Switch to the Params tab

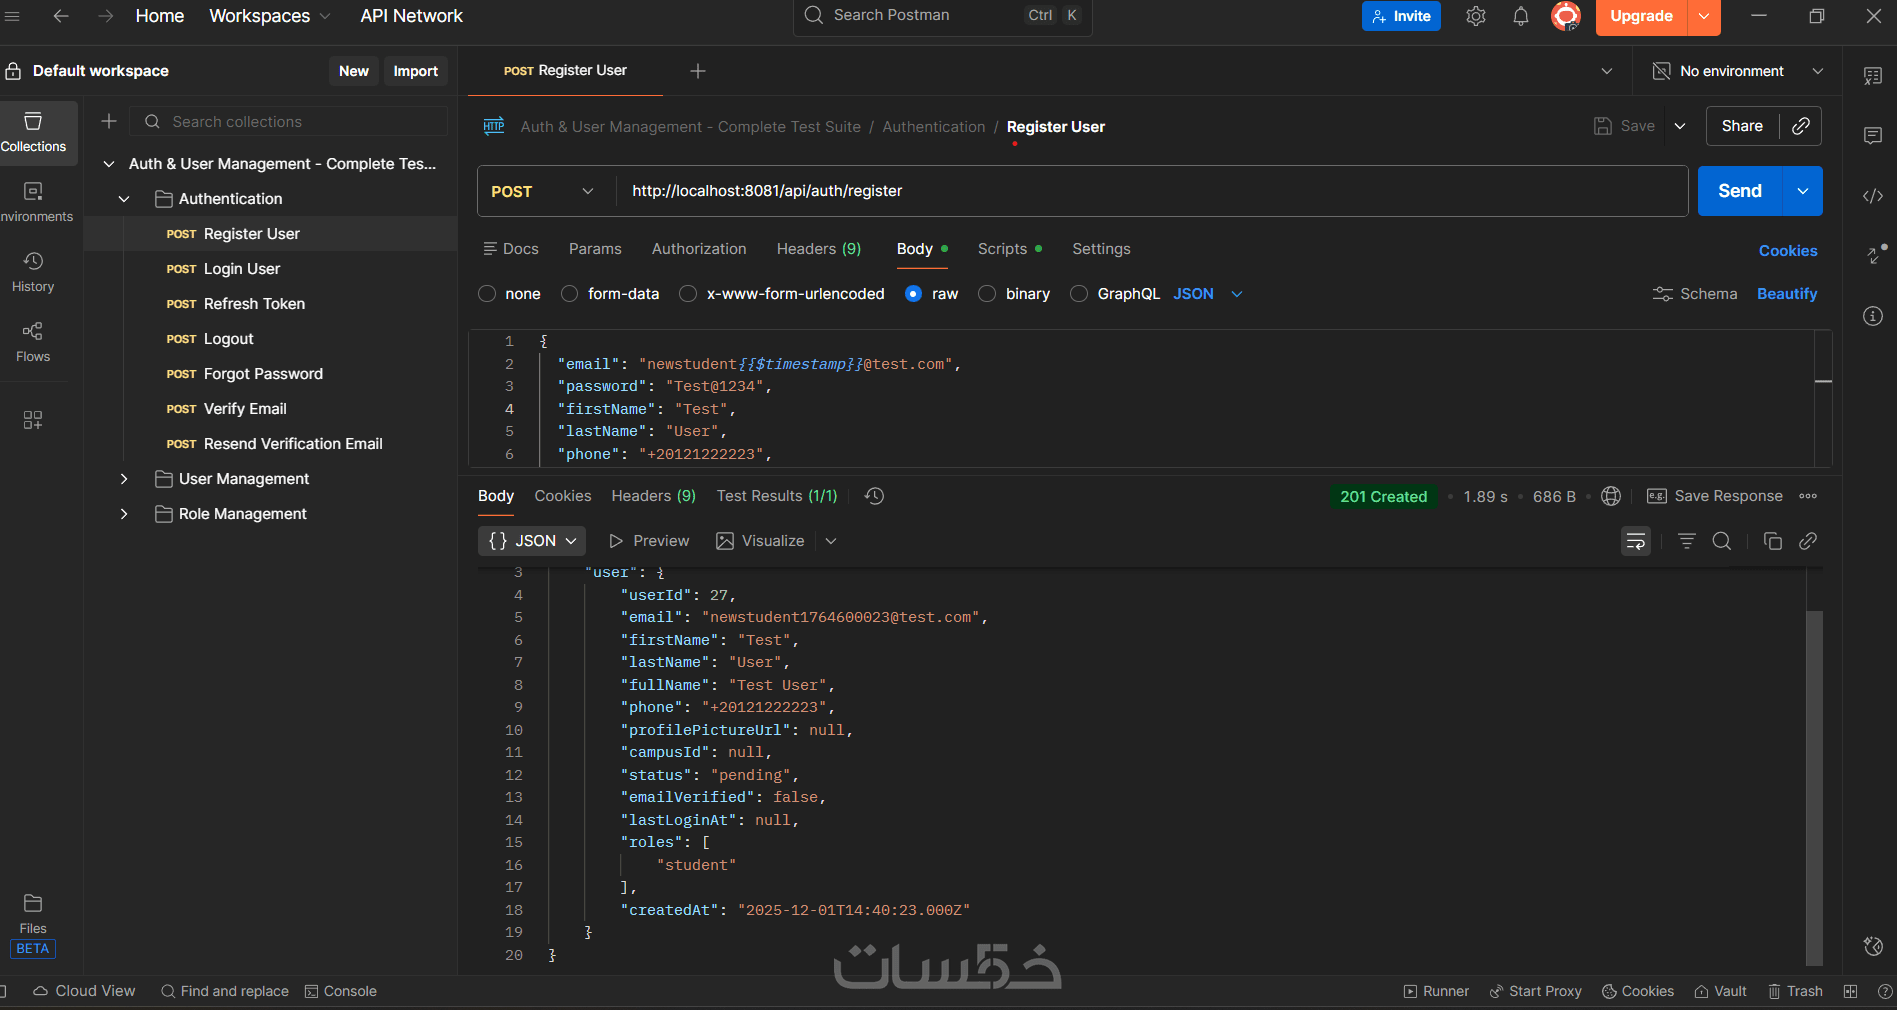(595, 249)
